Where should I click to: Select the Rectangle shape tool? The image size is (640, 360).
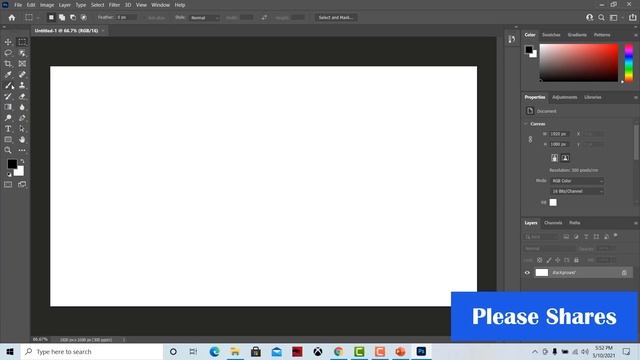pos(8,140)
